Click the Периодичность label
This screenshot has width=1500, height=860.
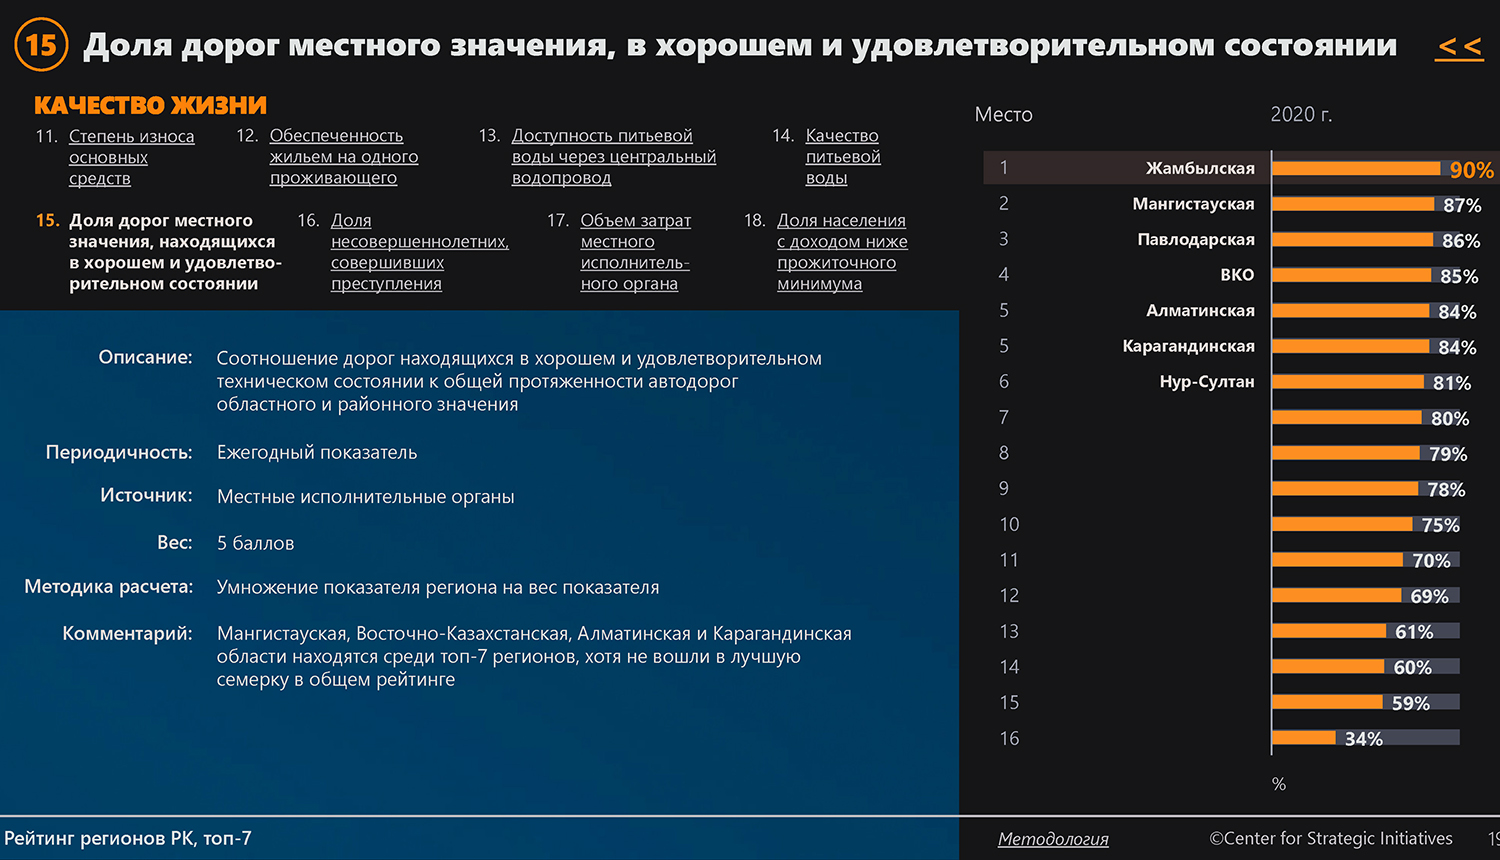pyautogui.click(x=119, y=452)
